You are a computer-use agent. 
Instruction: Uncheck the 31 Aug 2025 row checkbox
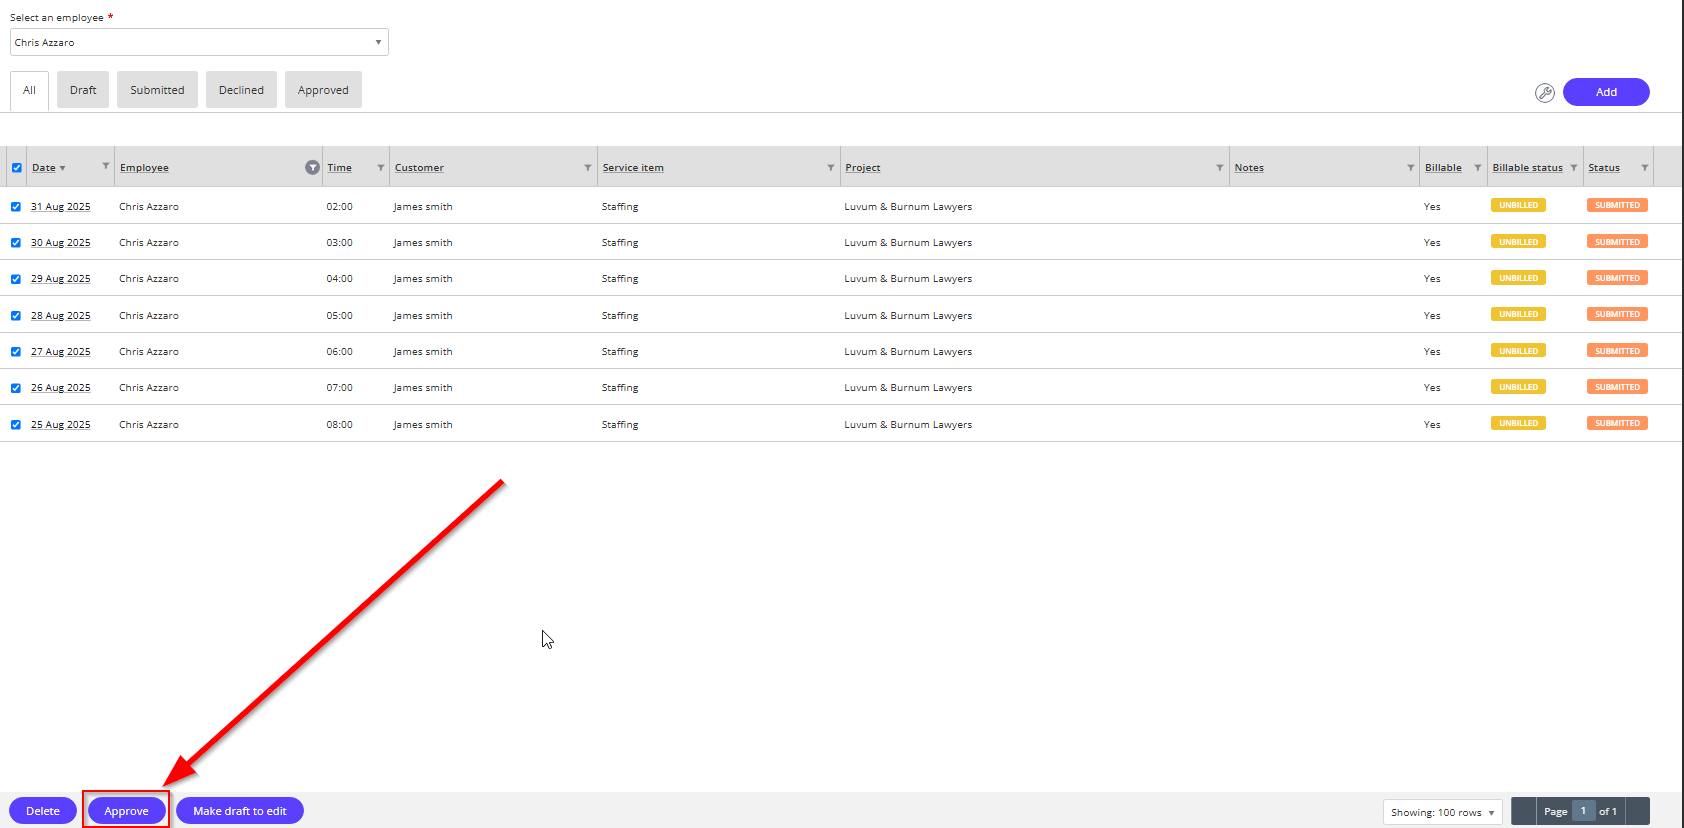16,207
